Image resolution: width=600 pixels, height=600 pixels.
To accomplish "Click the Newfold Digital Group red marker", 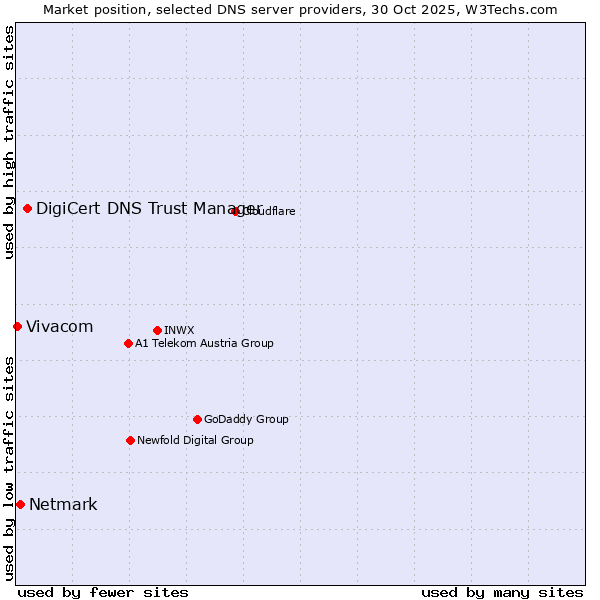I will point(130,440).
